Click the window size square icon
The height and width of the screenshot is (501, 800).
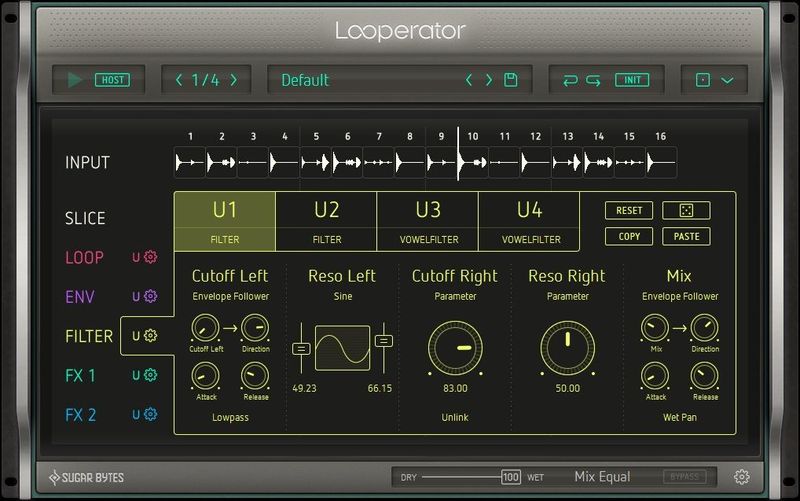coord(703,80)
